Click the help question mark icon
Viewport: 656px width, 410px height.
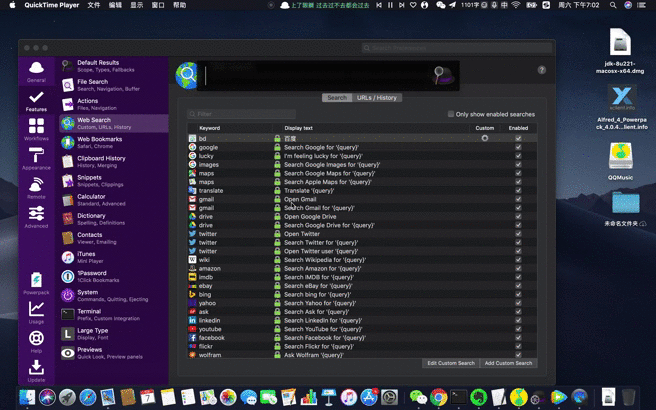pos(541,70)
